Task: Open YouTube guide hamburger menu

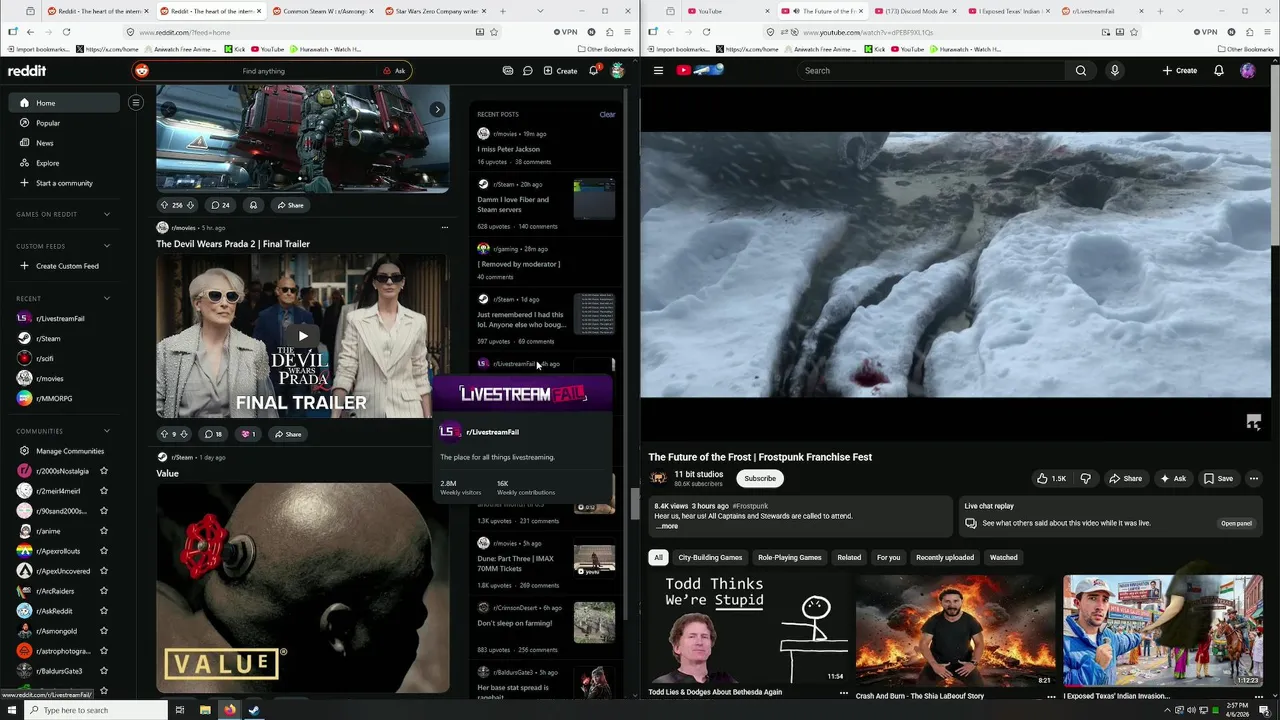Action: coord(658,71)
